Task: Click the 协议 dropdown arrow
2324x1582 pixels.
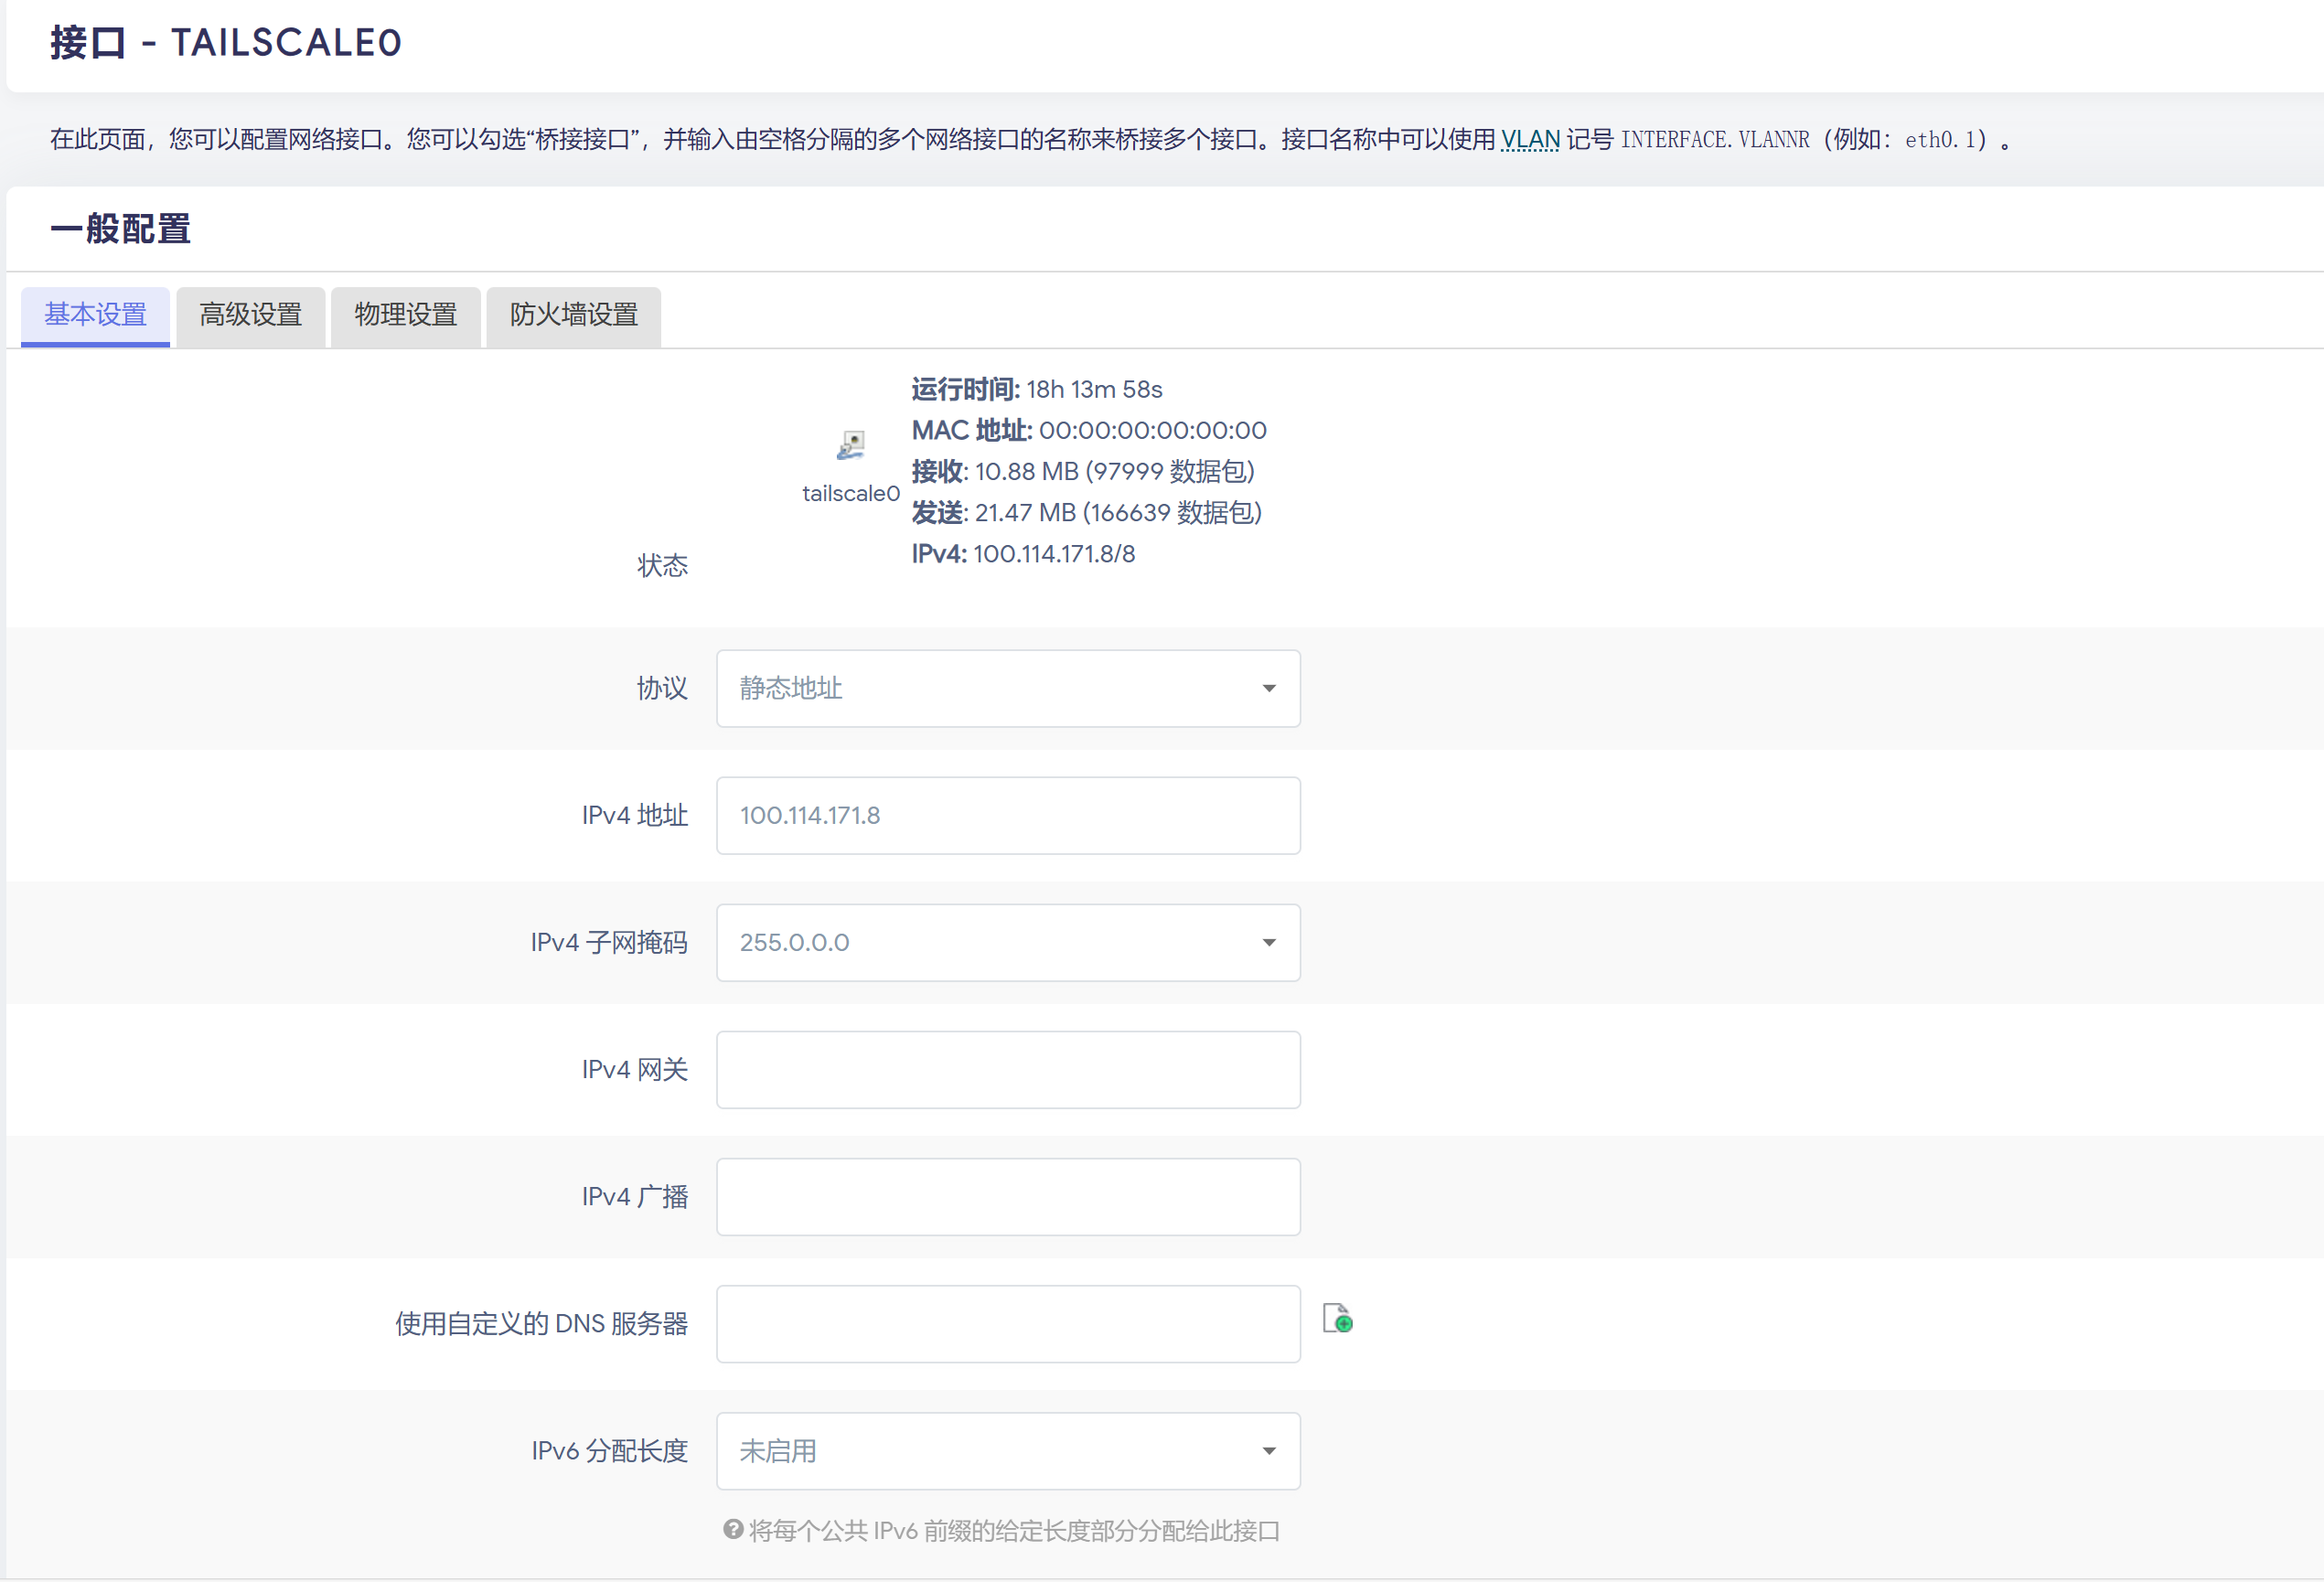Action: [1268, 688]
